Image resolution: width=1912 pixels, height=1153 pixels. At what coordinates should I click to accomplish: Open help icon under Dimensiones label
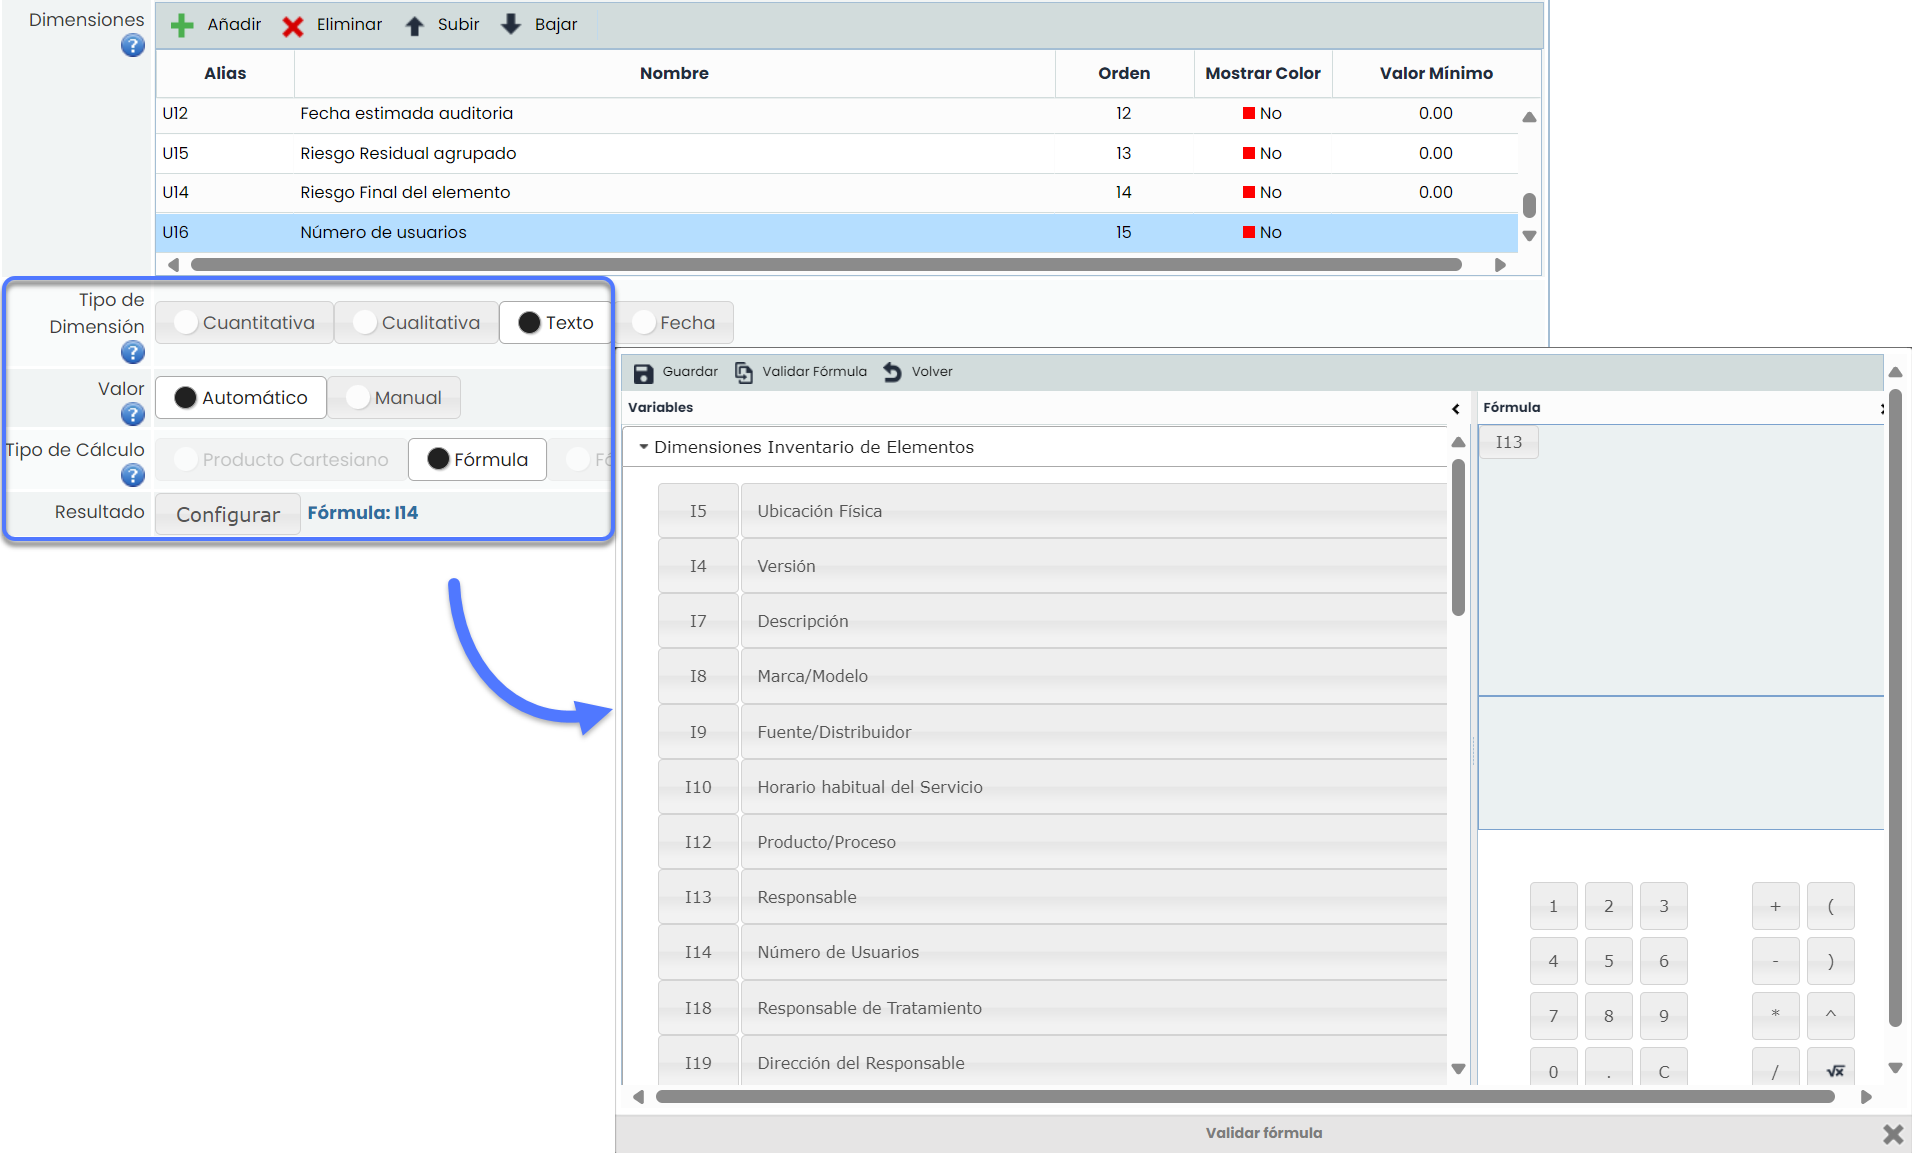pyautogui.click(x=132, y=46)
